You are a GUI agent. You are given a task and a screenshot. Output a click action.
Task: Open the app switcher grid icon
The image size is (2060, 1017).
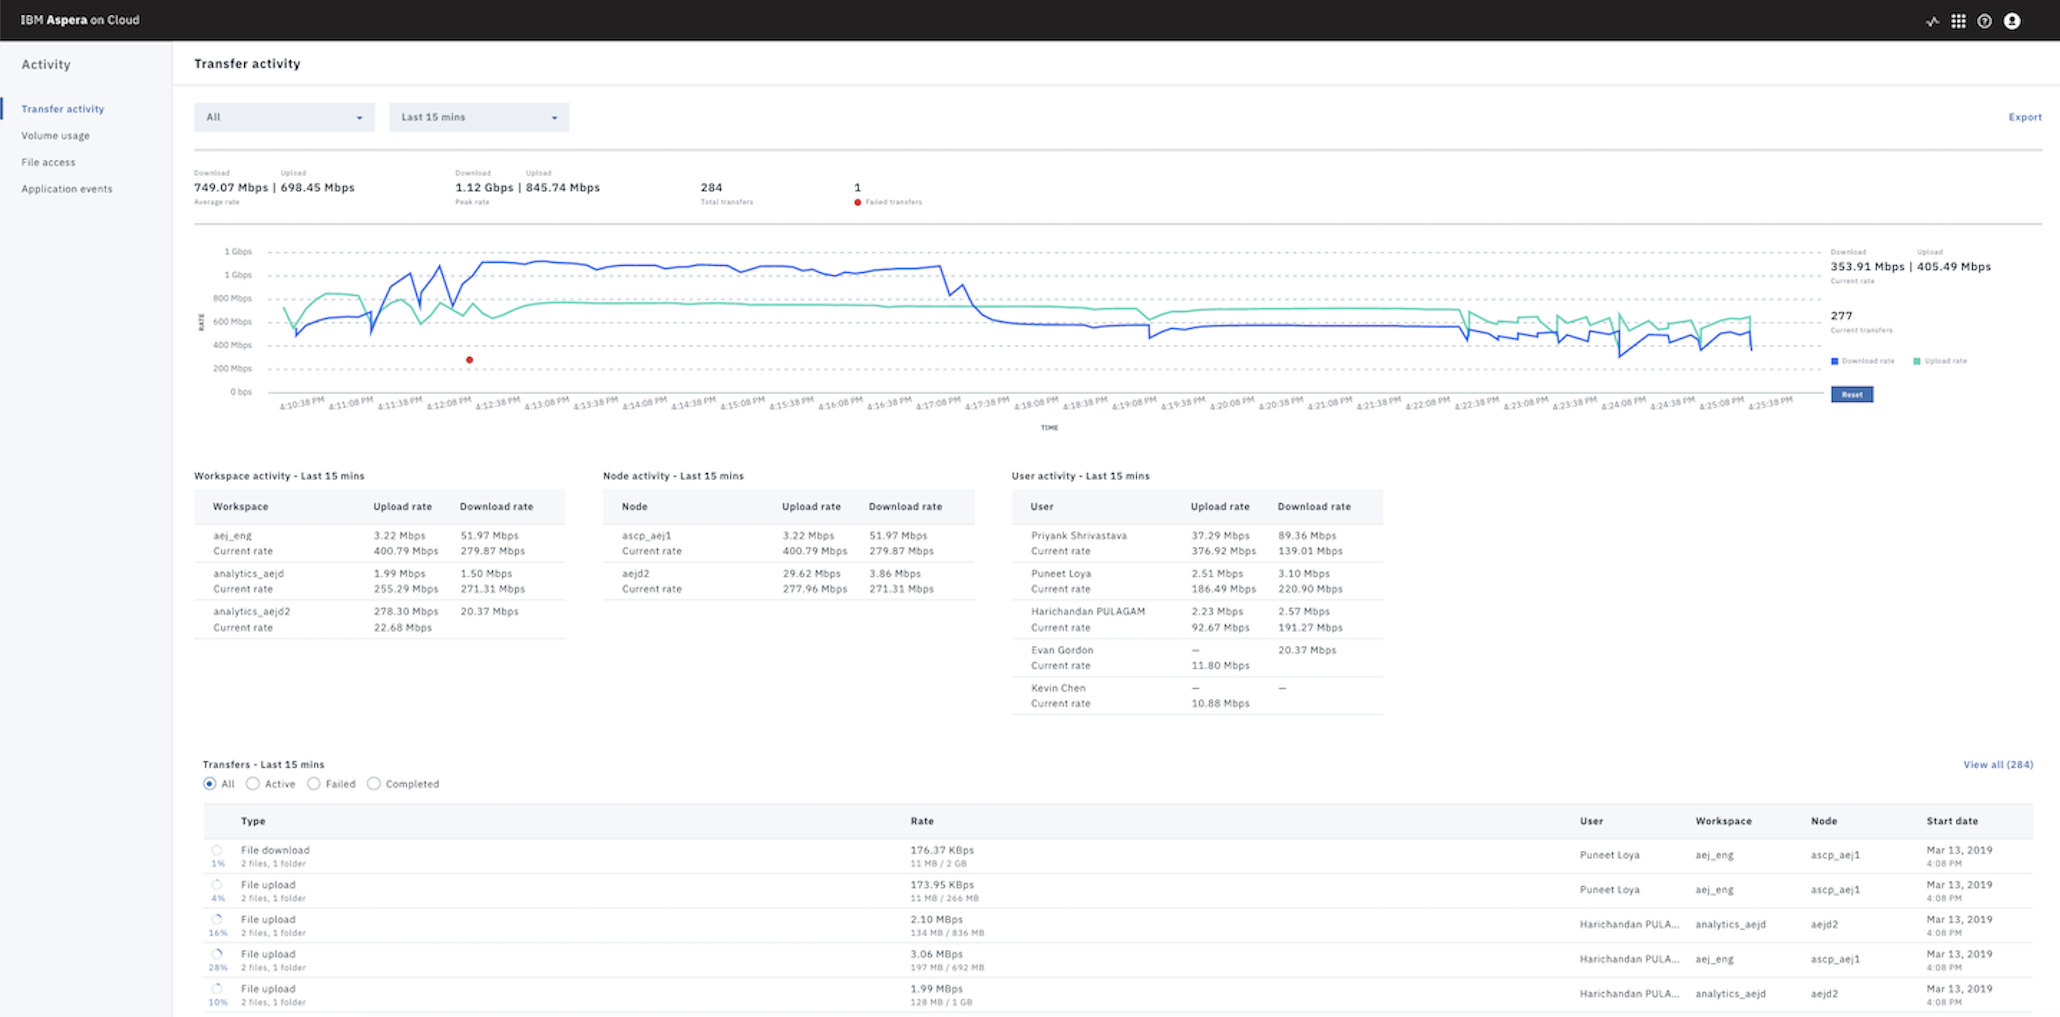[x=1959, y=20]
